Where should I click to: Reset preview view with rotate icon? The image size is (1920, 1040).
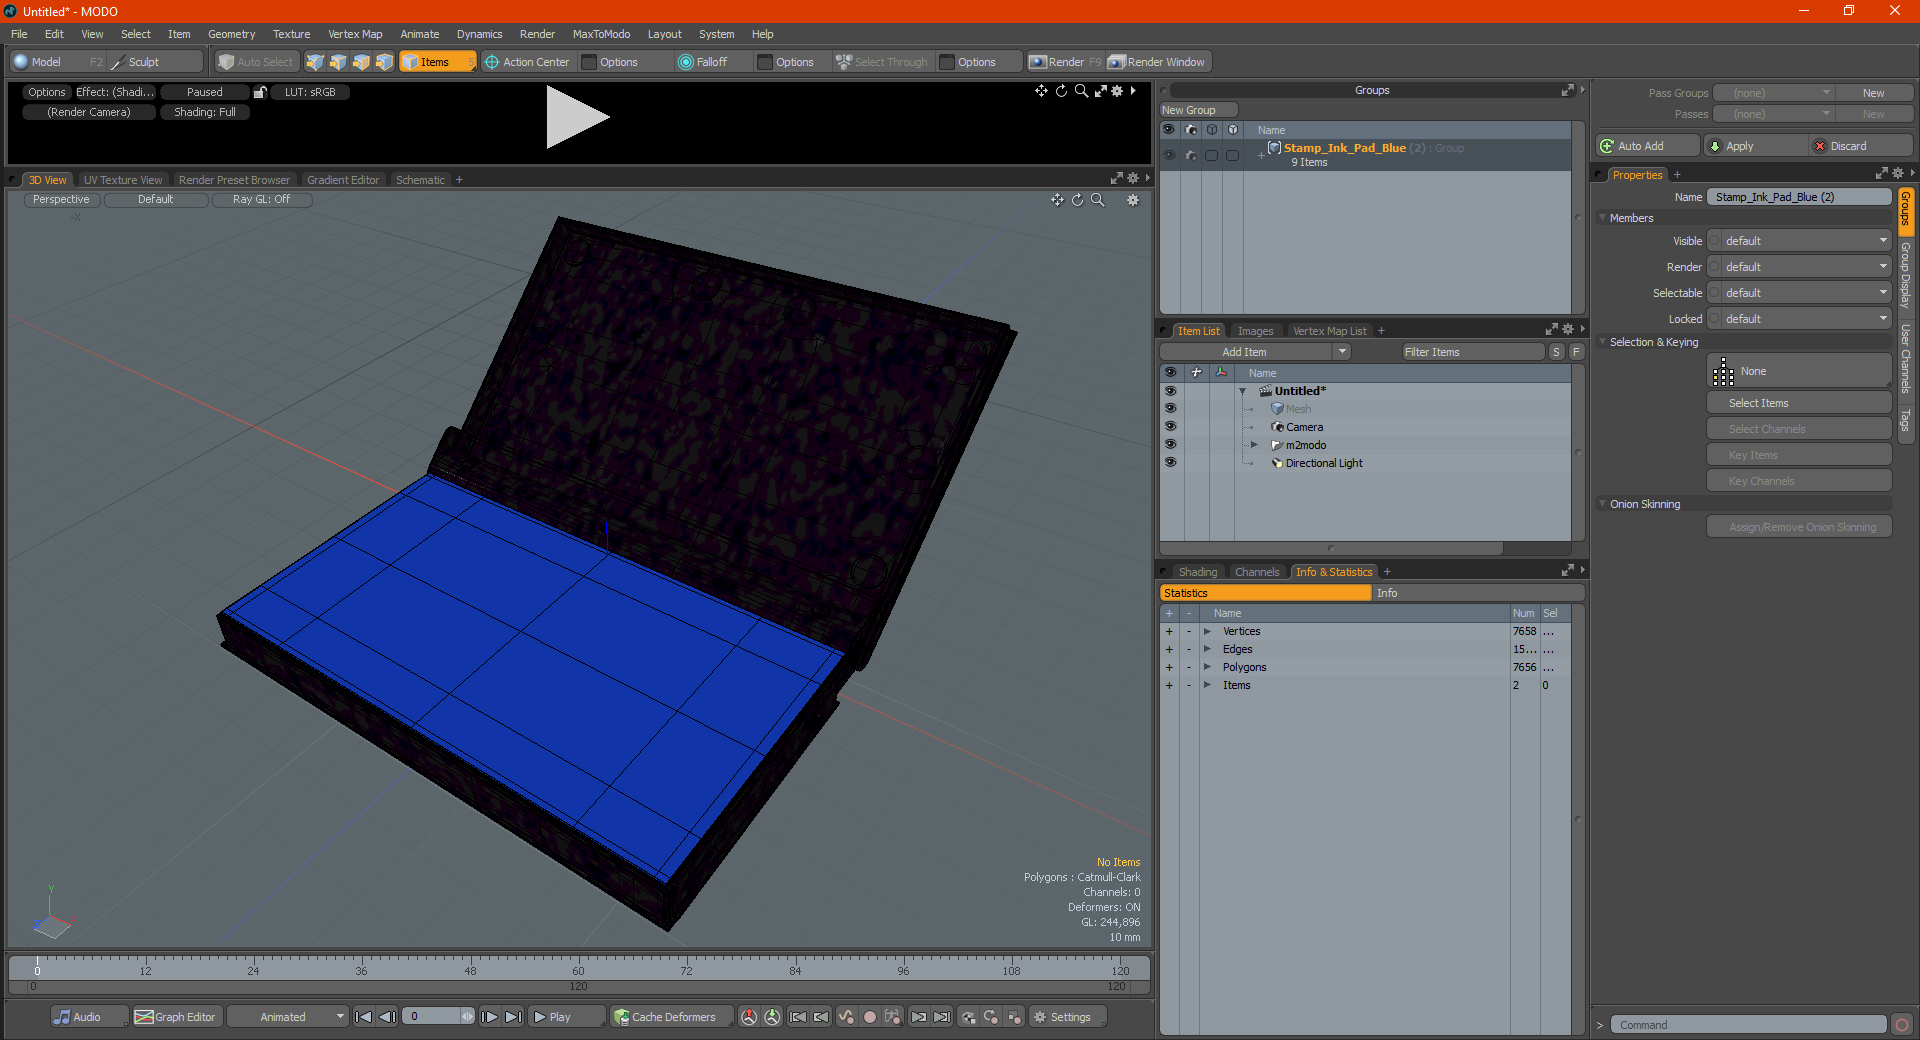coord(1061,91)
